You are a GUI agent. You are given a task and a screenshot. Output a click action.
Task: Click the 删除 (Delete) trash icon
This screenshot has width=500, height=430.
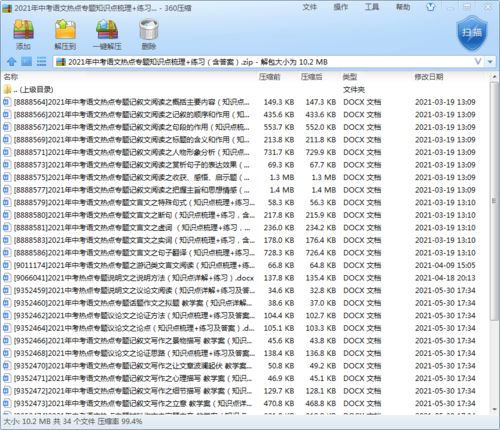tap(149, 34)
